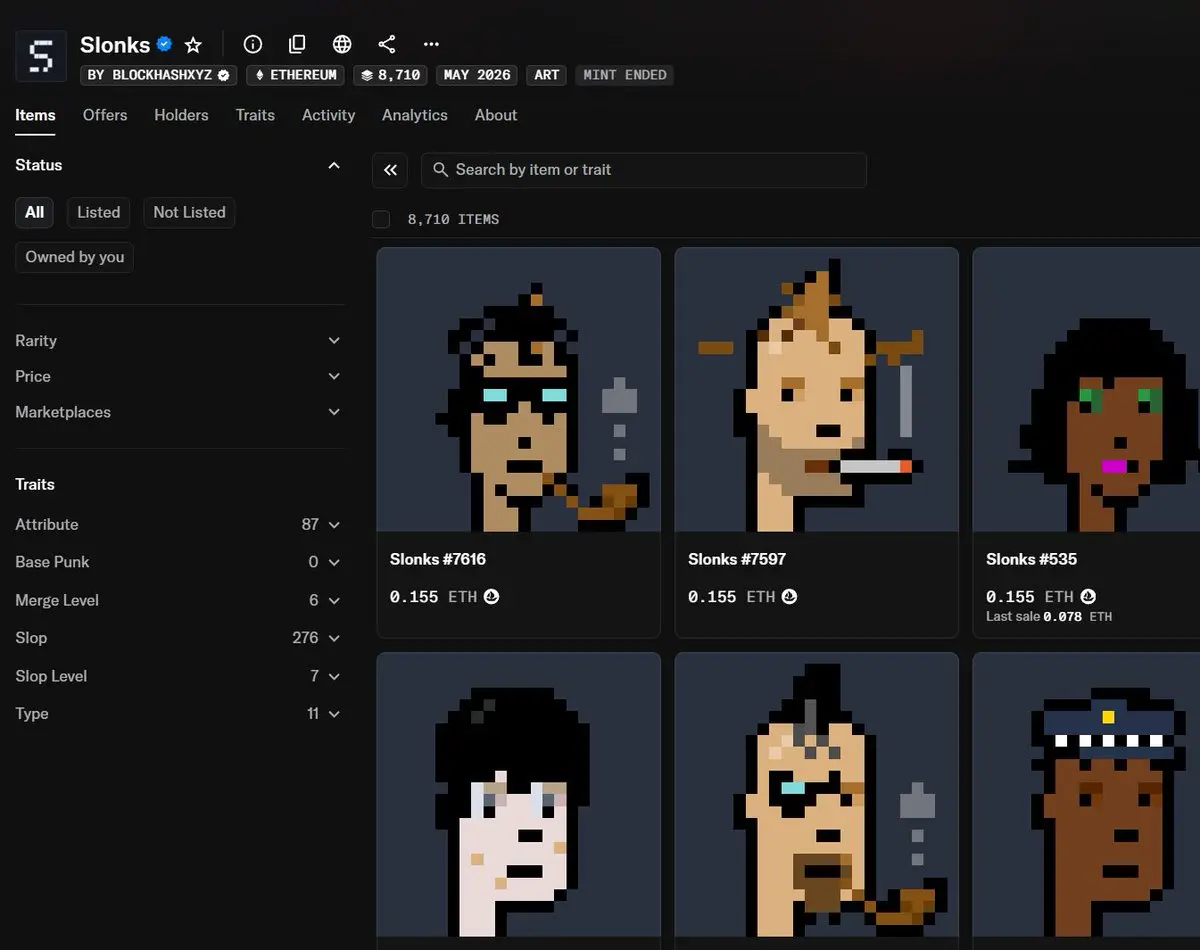This screenshot has height=950, width=1200.
Task: Click the OpenSea icon on Slonks #535 price
Action: point(1088,596)
